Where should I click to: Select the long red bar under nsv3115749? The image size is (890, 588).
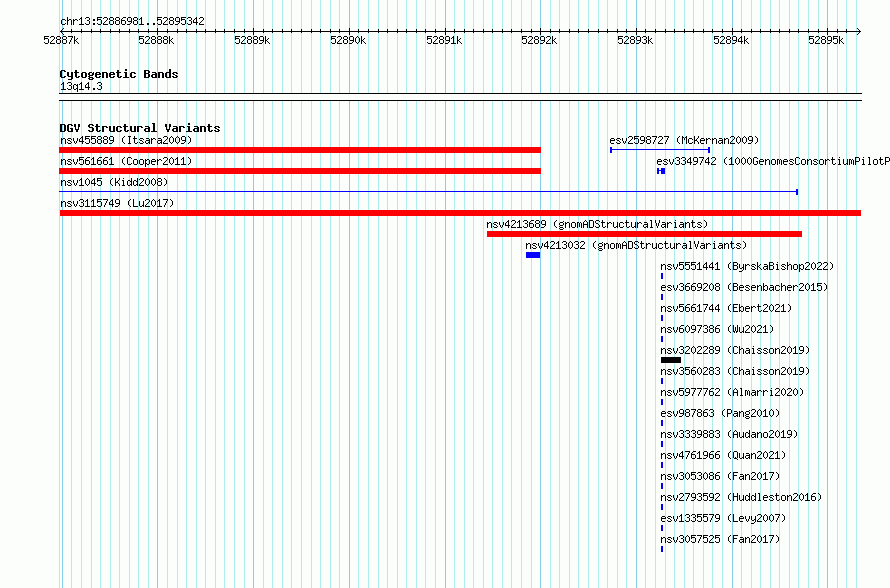point(460,213)
